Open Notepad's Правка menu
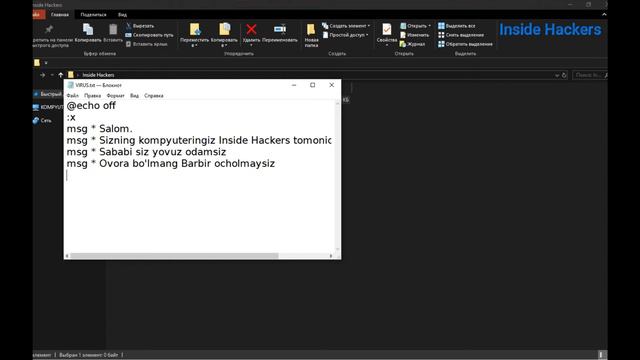The width and height of the screenshot is (640, 360). tap(93, 96)
